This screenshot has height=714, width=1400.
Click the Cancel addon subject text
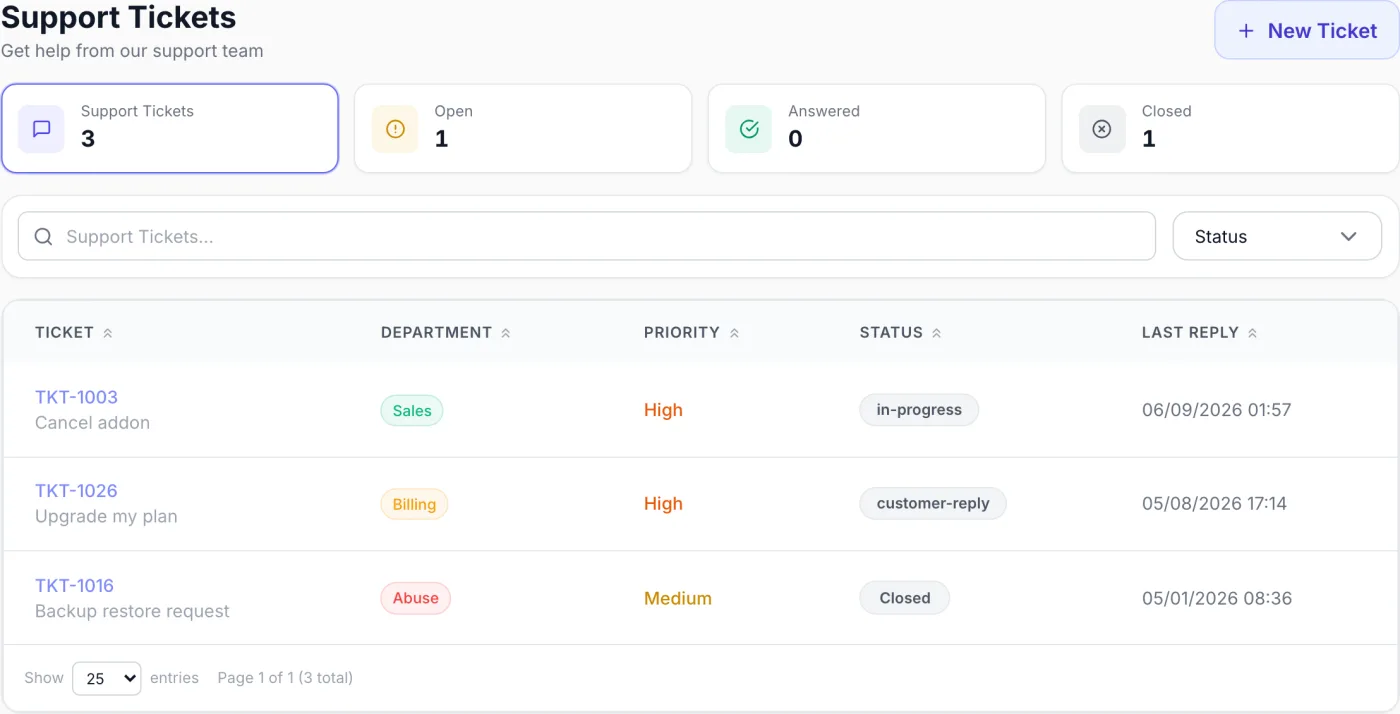(92, 423)
